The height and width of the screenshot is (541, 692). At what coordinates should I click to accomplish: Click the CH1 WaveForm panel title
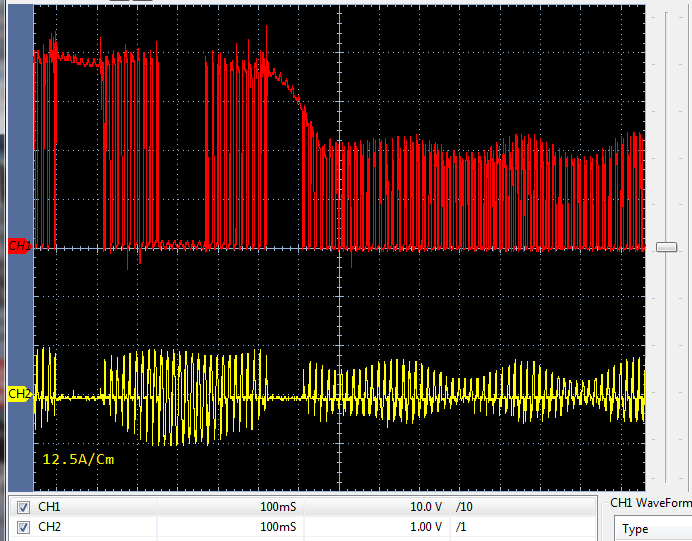(x=651, y=503)
